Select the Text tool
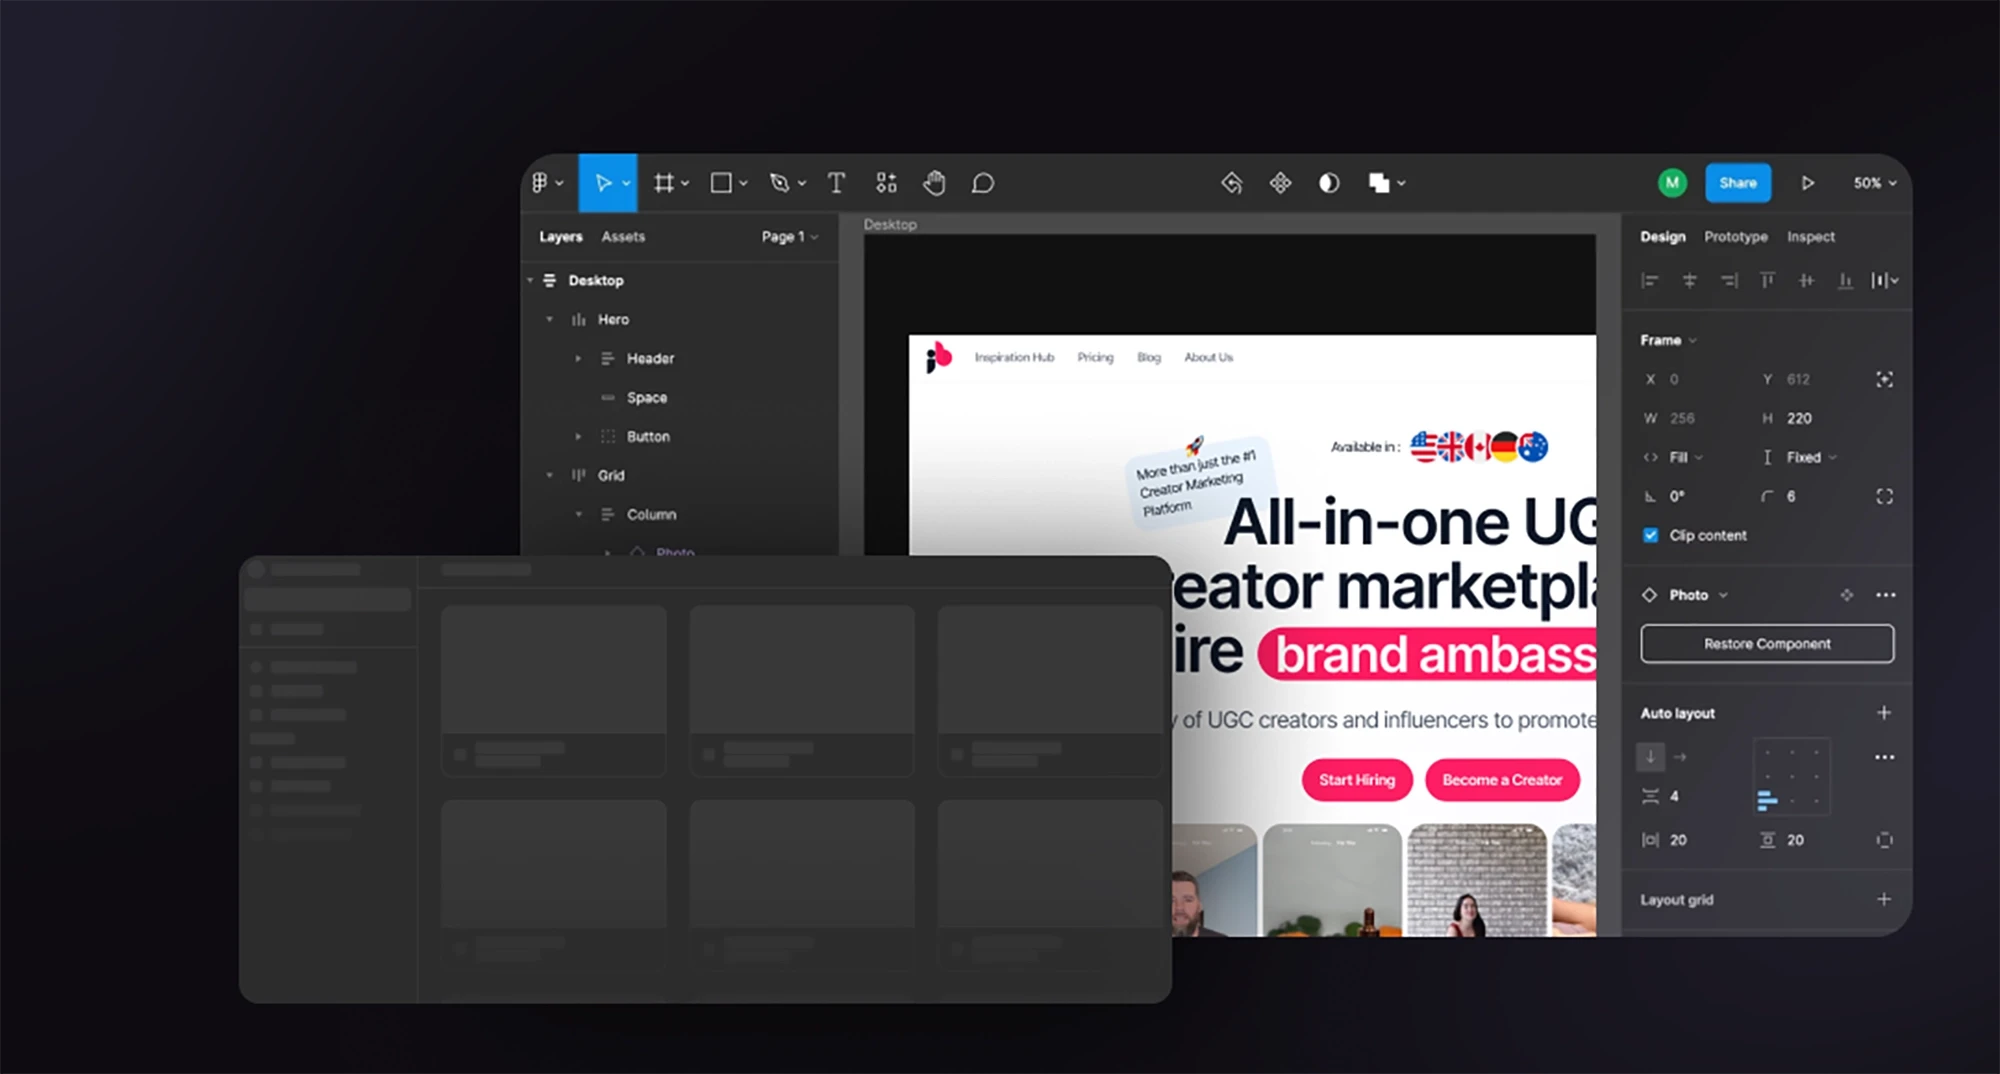The height and width of the screenshot is (1074, 2000). [836, 183]
